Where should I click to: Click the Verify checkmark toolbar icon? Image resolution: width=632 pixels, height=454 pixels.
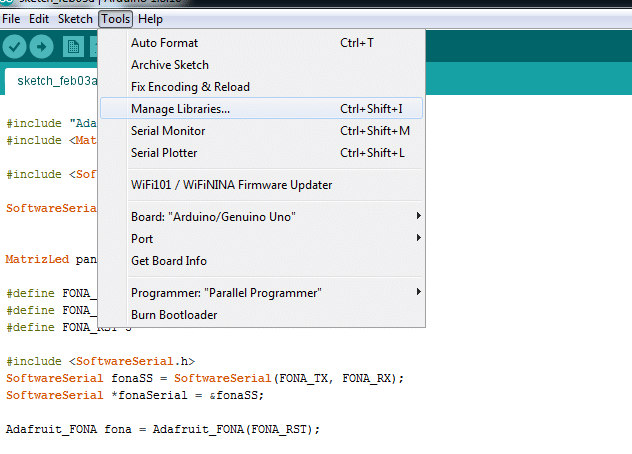14,47
